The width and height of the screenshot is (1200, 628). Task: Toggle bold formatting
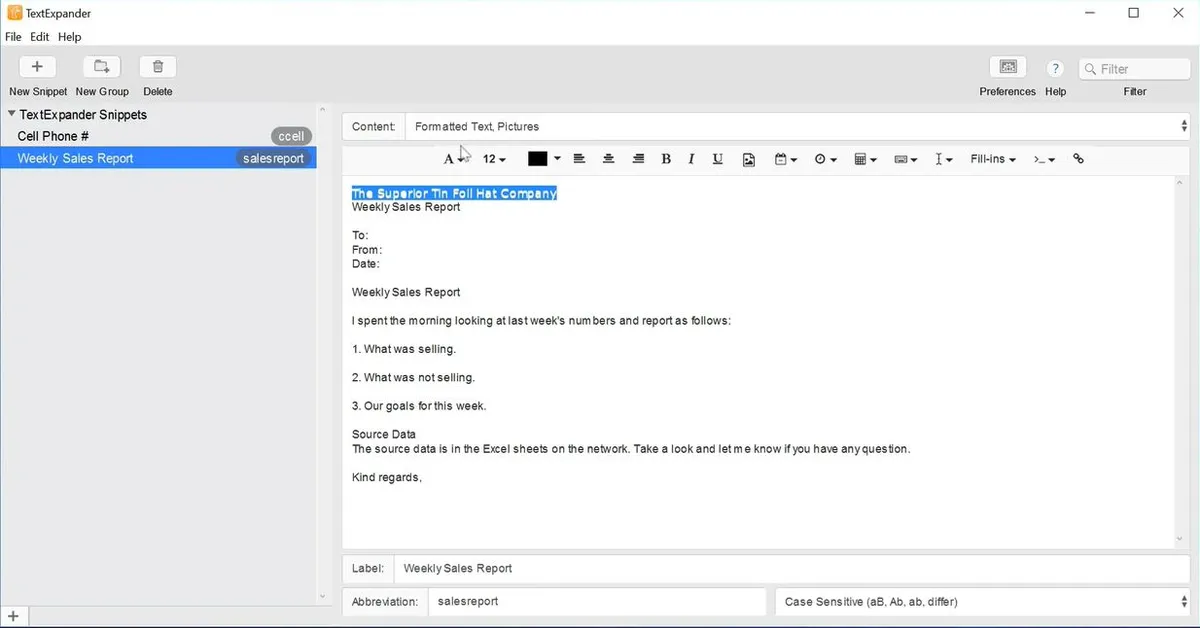(x=666, y=159)
